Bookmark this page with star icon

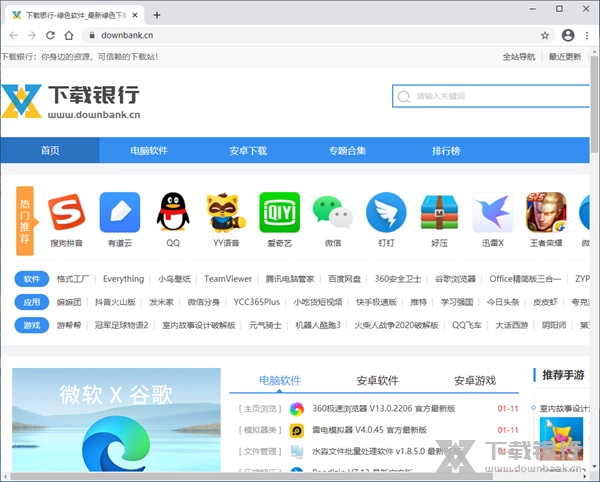pos(545,35)
